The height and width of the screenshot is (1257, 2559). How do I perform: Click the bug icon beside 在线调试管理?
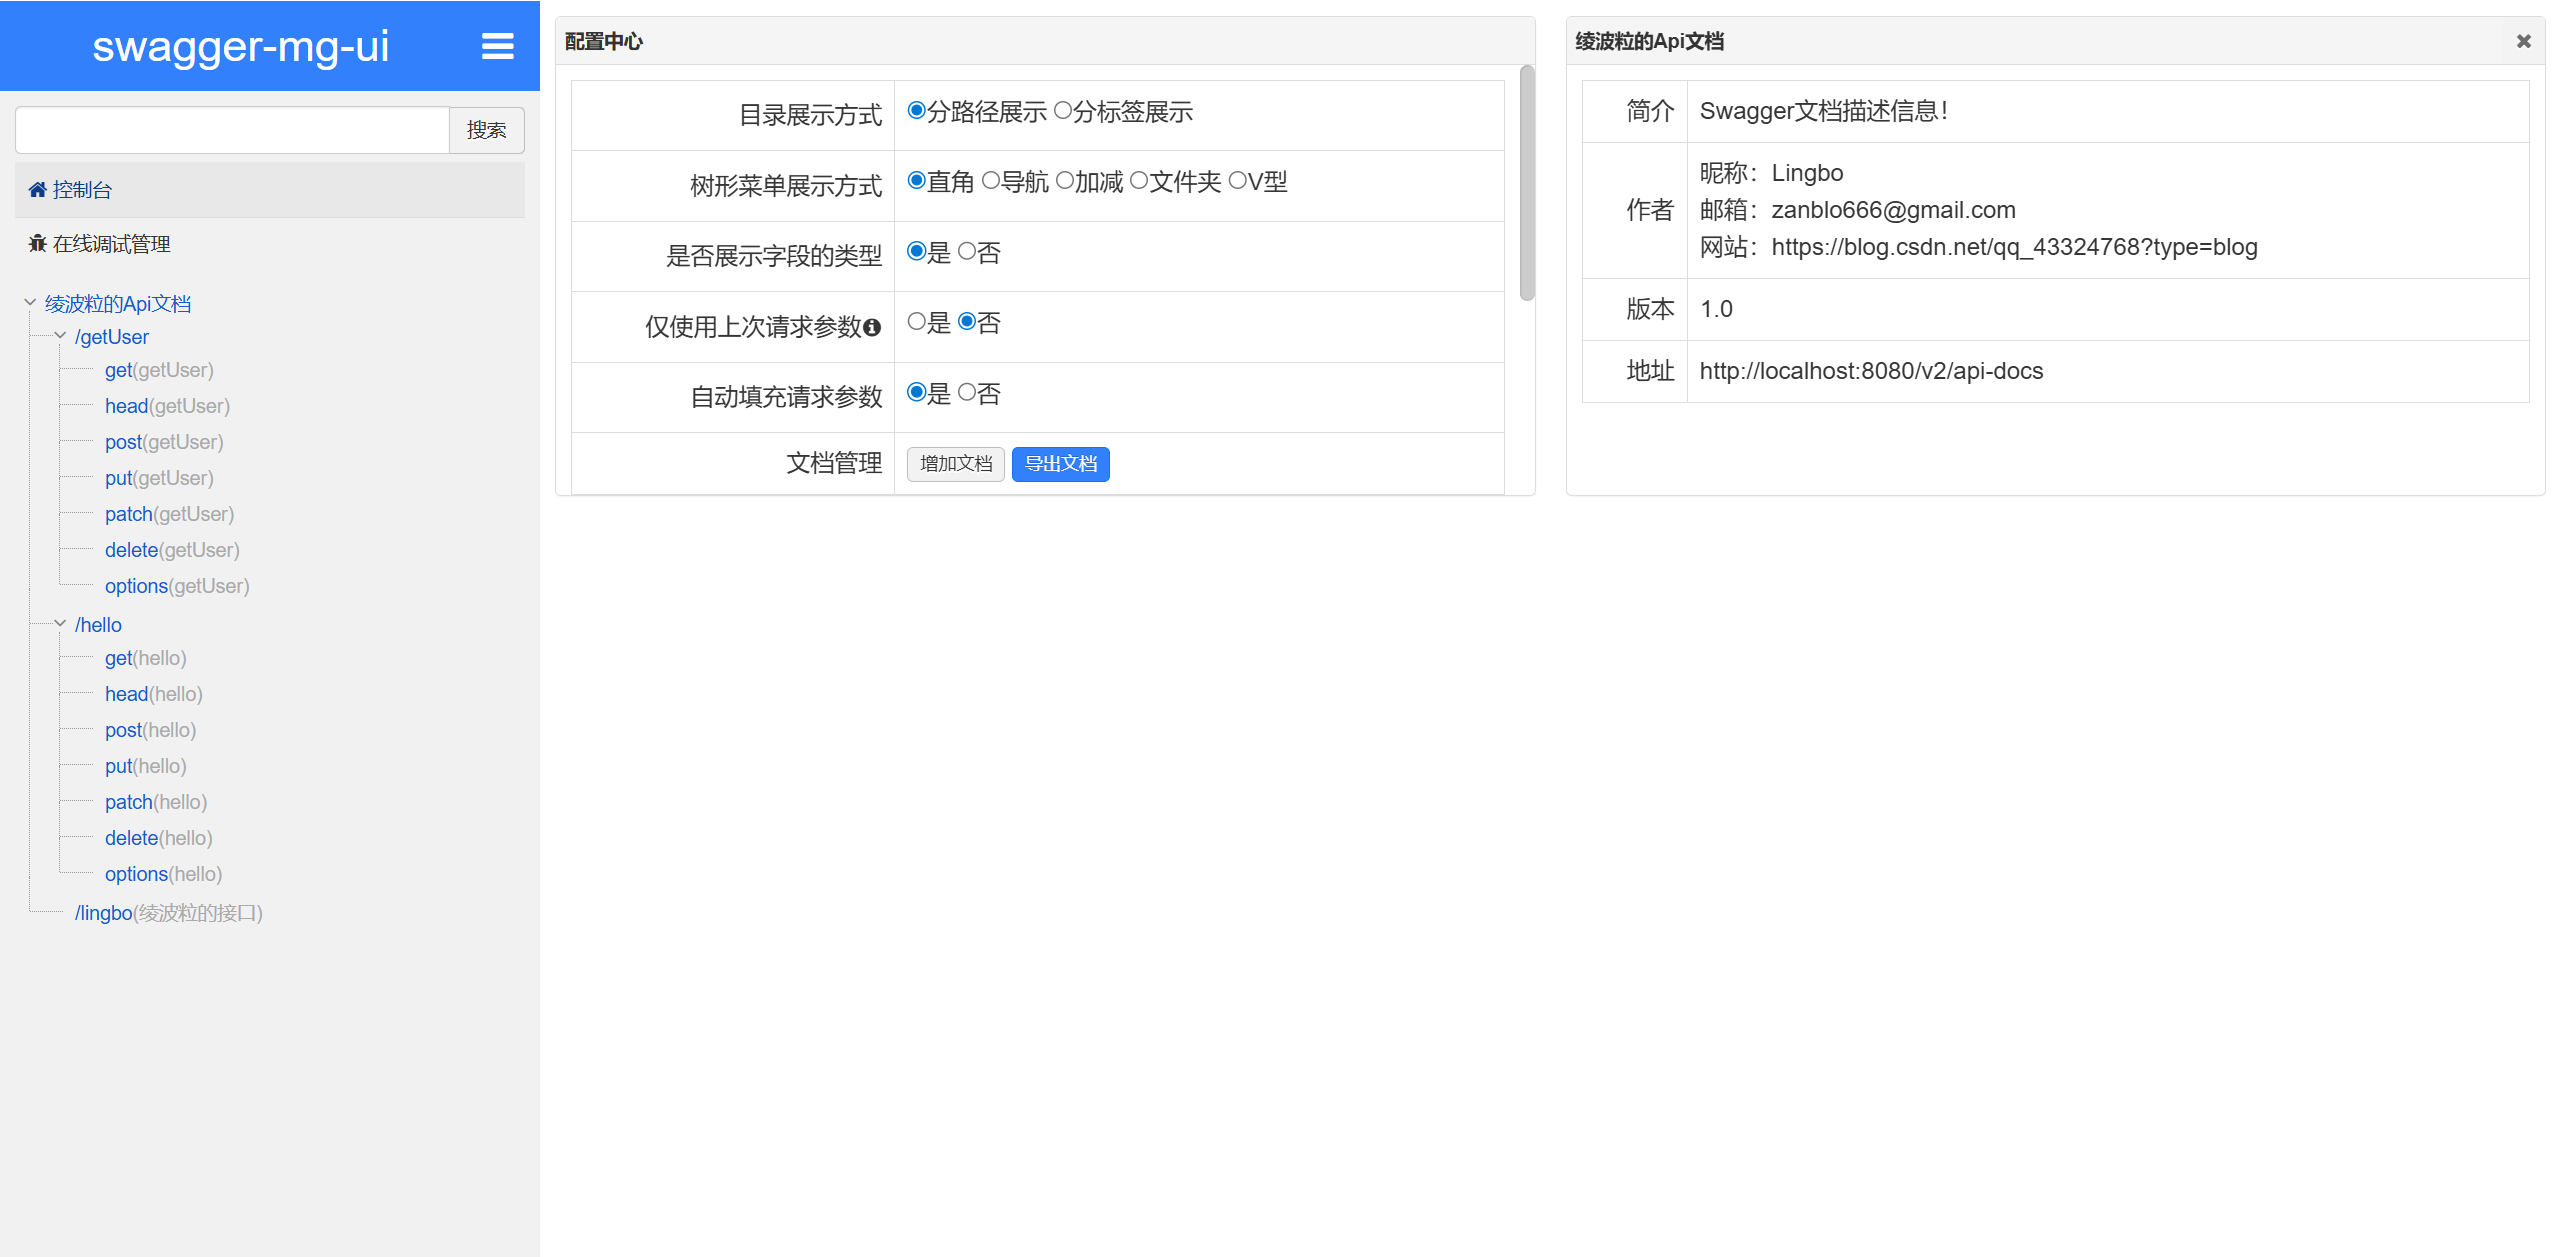coord(37,244)
